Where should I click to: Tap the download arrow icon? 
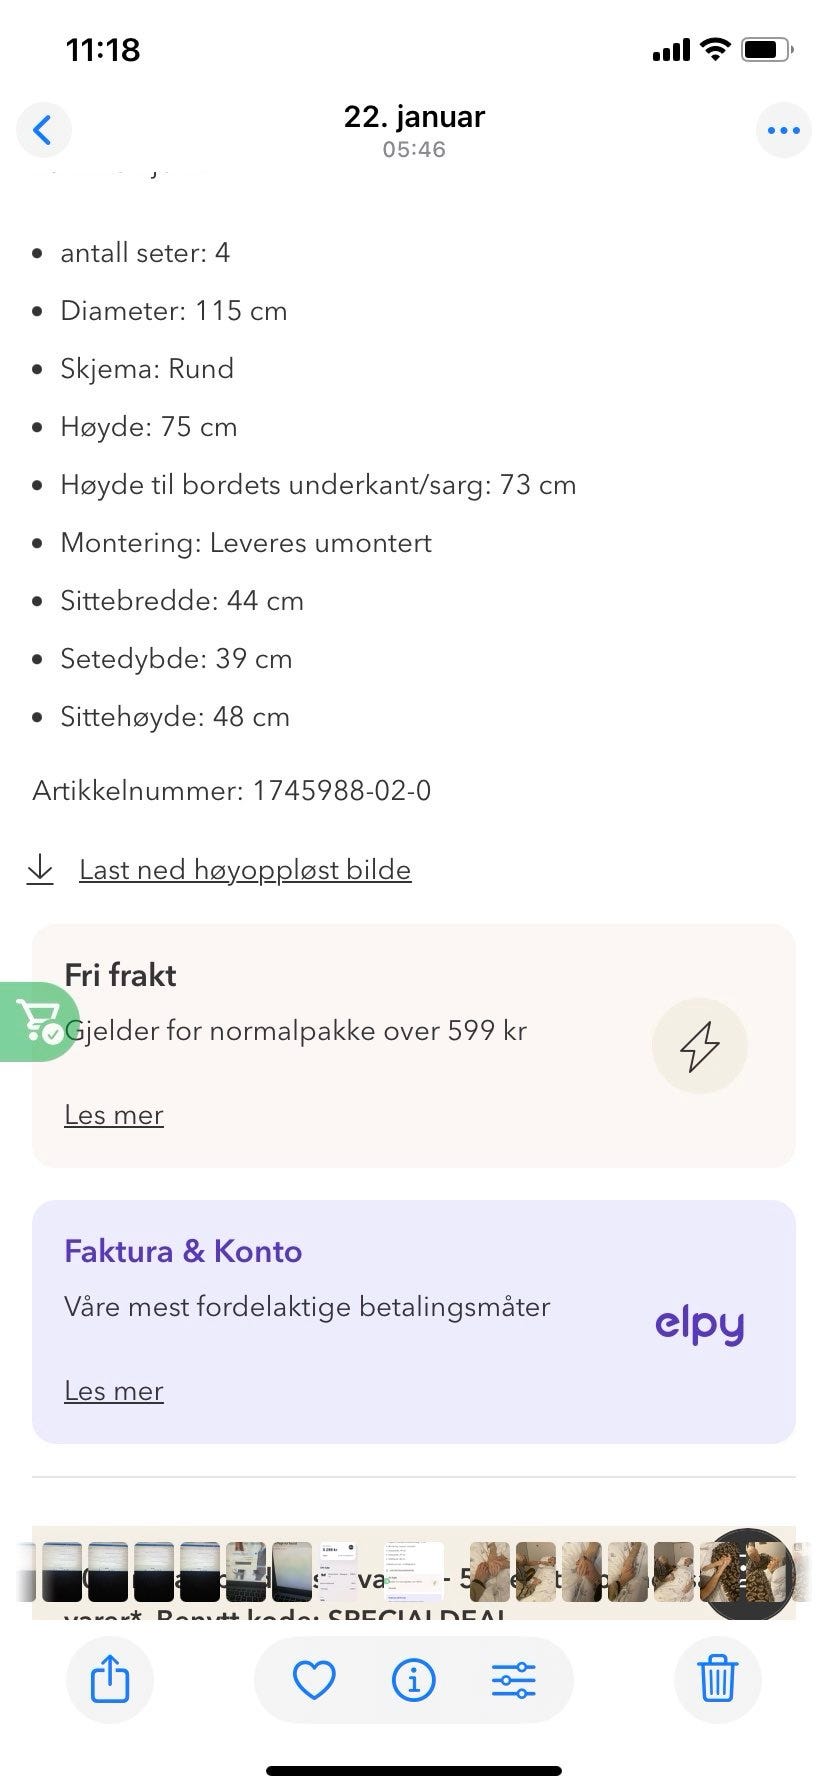[x=40, y=869]
